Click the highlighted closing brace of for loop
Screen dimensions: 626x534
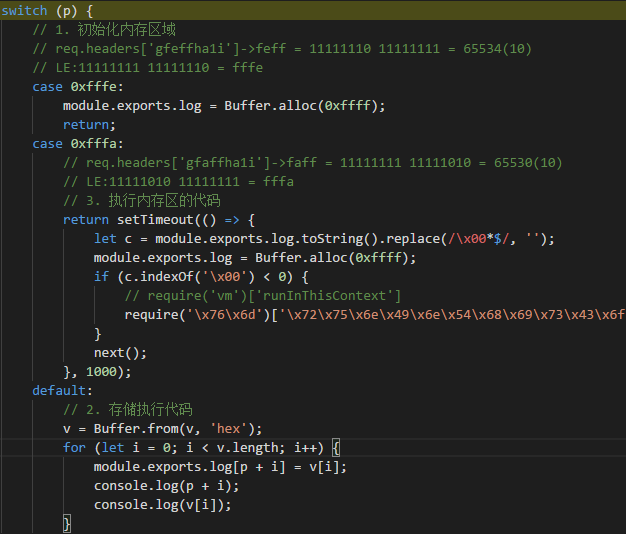67,524
